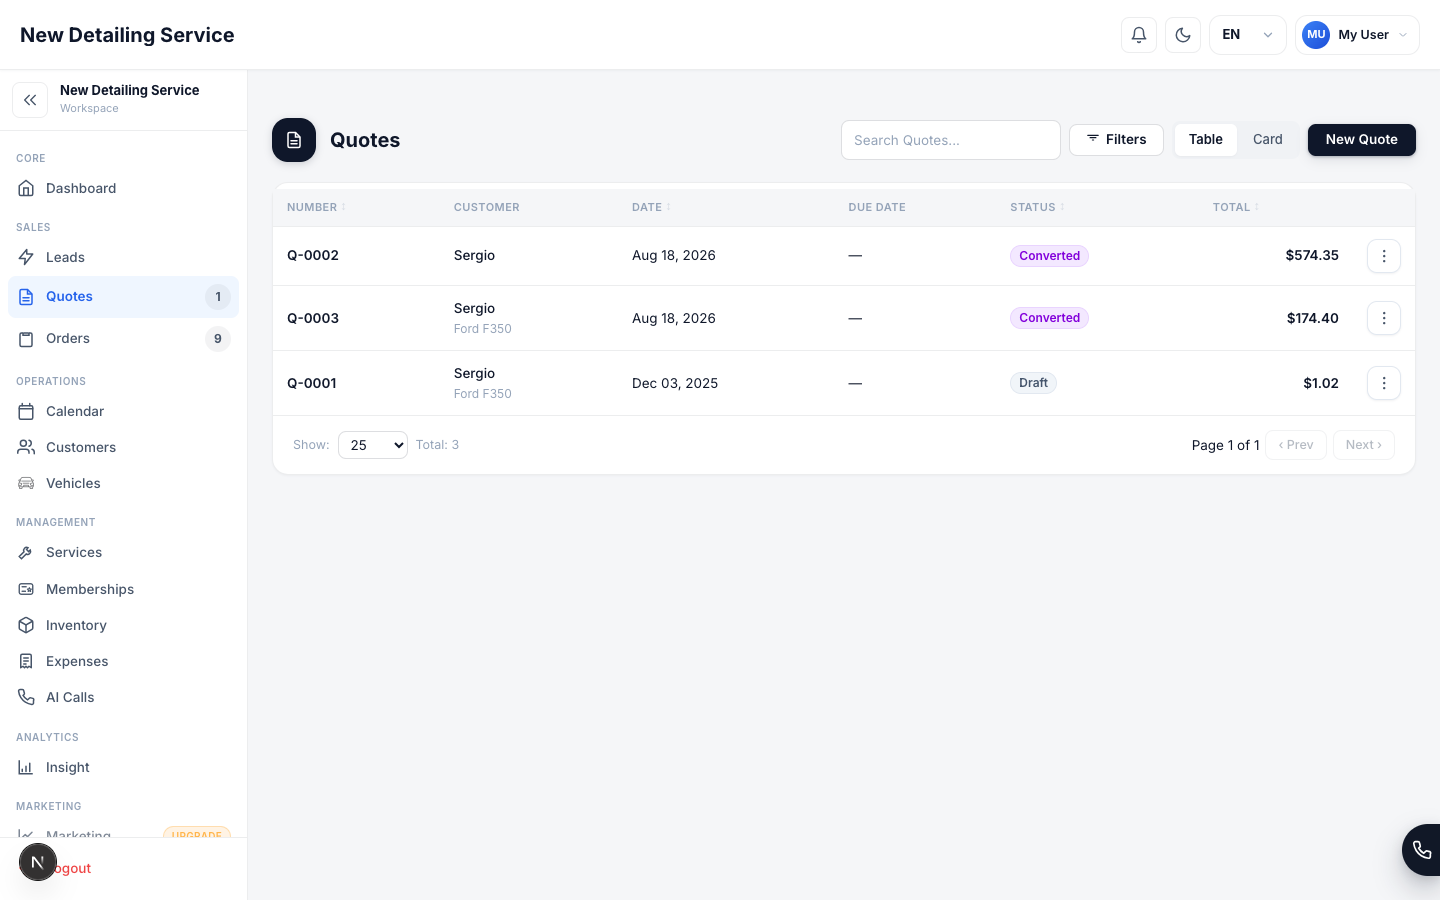Click the Customers people icon
This screenshot has width=1440, height=900.
click(x=26, y=447)
